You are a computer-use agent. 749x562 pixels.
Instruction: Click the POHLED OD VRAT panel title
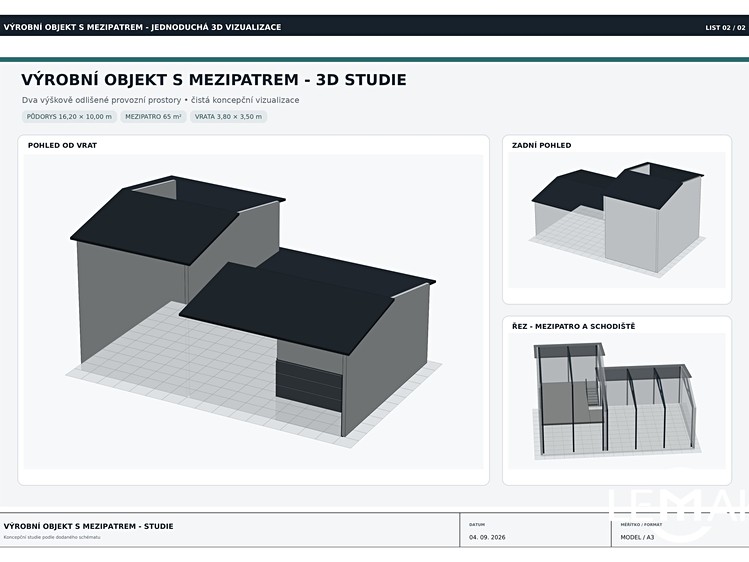click(x=62, y=145)
